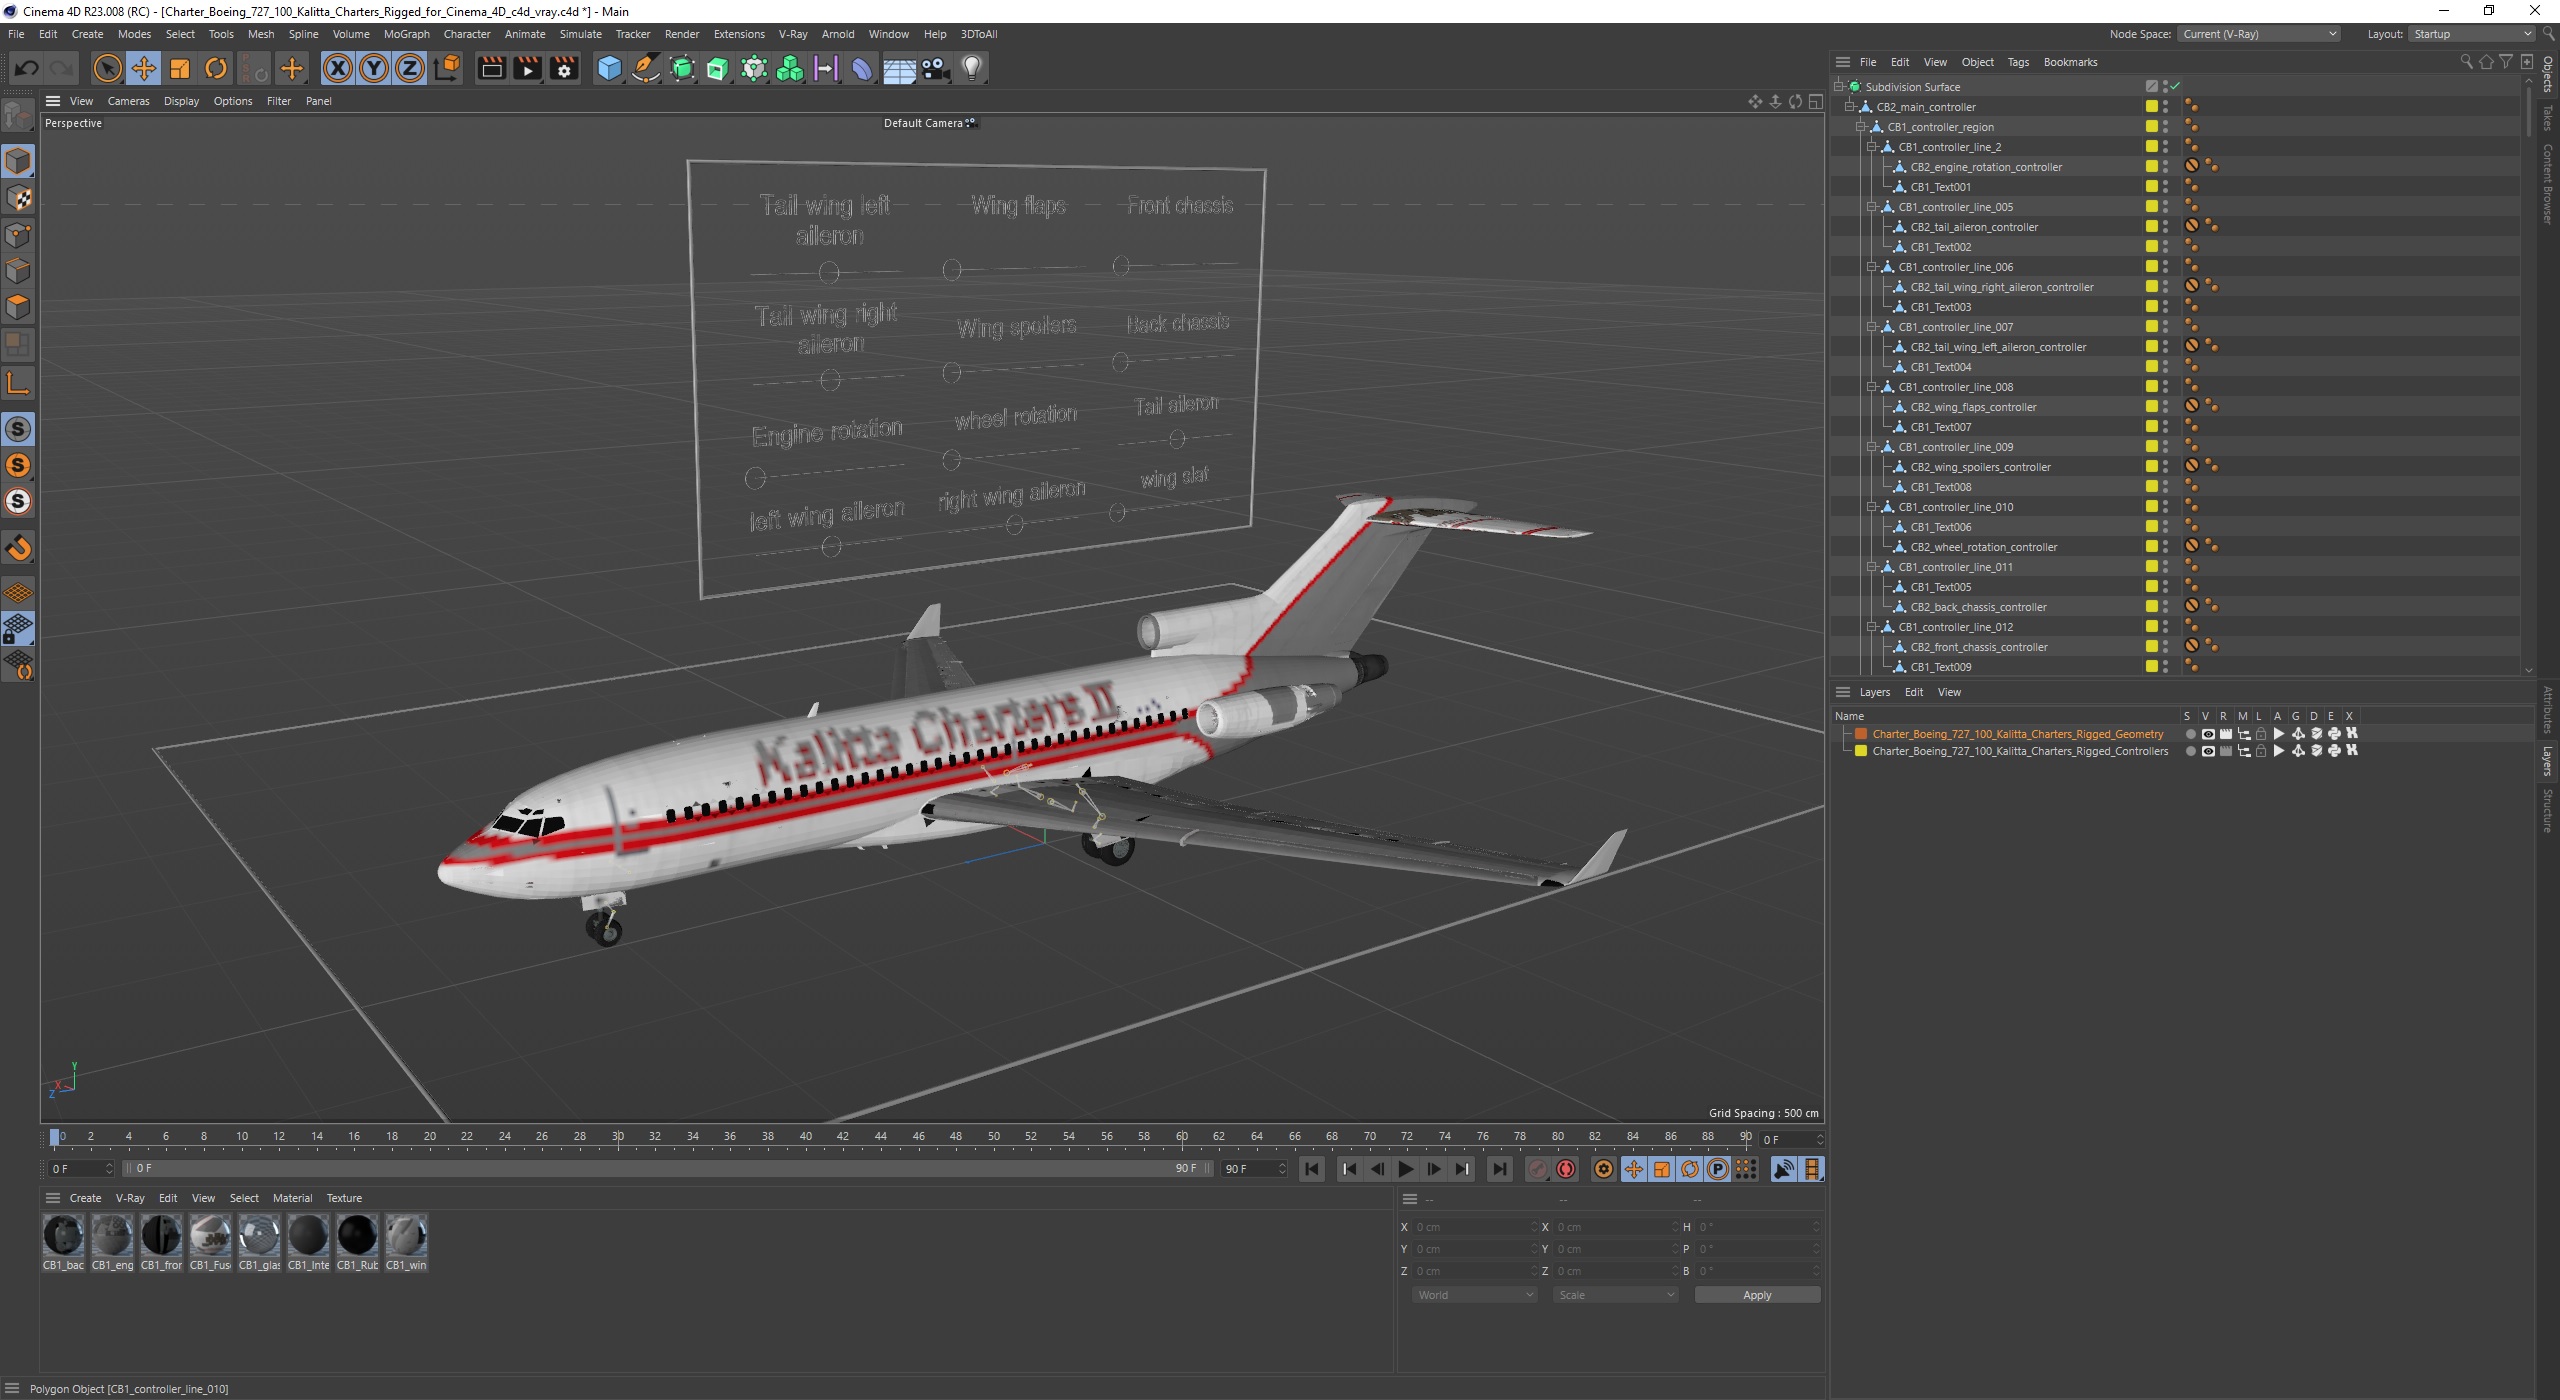
Task: Go to end of animation
Action: (1499, 1169)
